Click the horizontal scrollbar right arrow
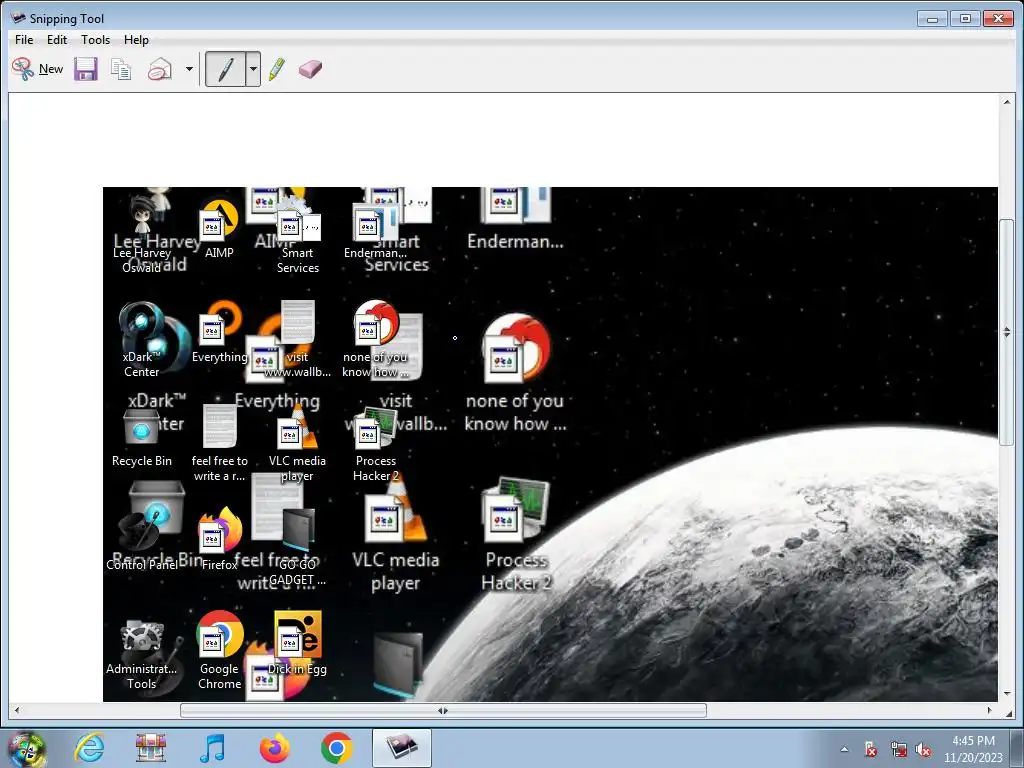This screenshot has width=1024, height=768. 989,710
